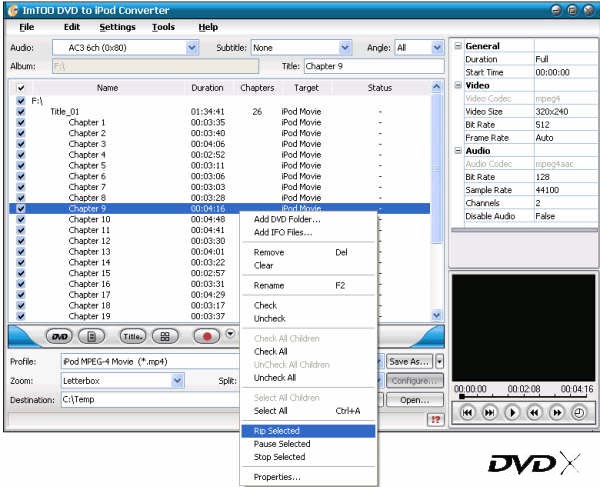Open the dropdown arrow beside Save As
Screen dimensions: 600x487
440,362
